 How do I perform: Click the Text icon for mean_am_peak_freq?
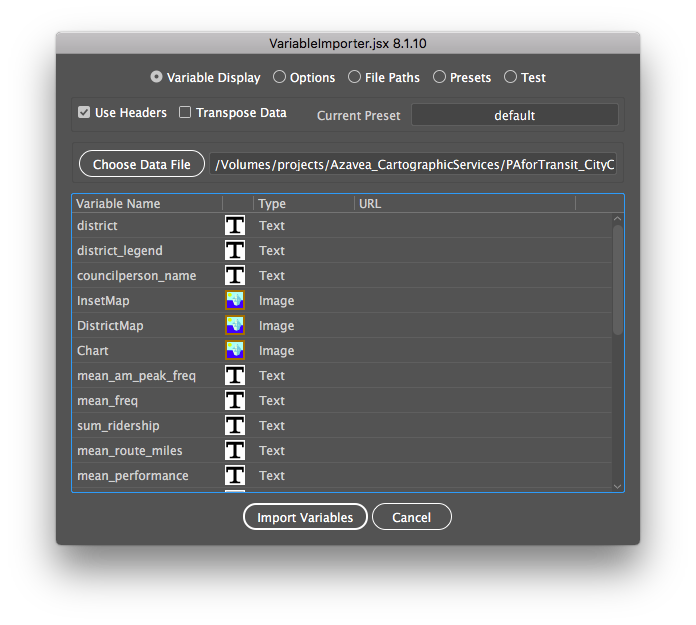(x=235, y=376)
